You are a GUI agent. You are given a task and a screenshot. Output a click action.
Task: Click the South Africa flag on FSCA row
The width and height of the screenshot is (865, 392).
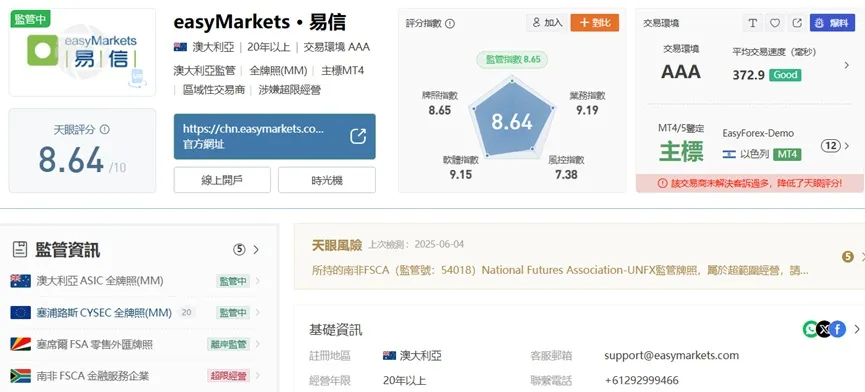(20, 377)
